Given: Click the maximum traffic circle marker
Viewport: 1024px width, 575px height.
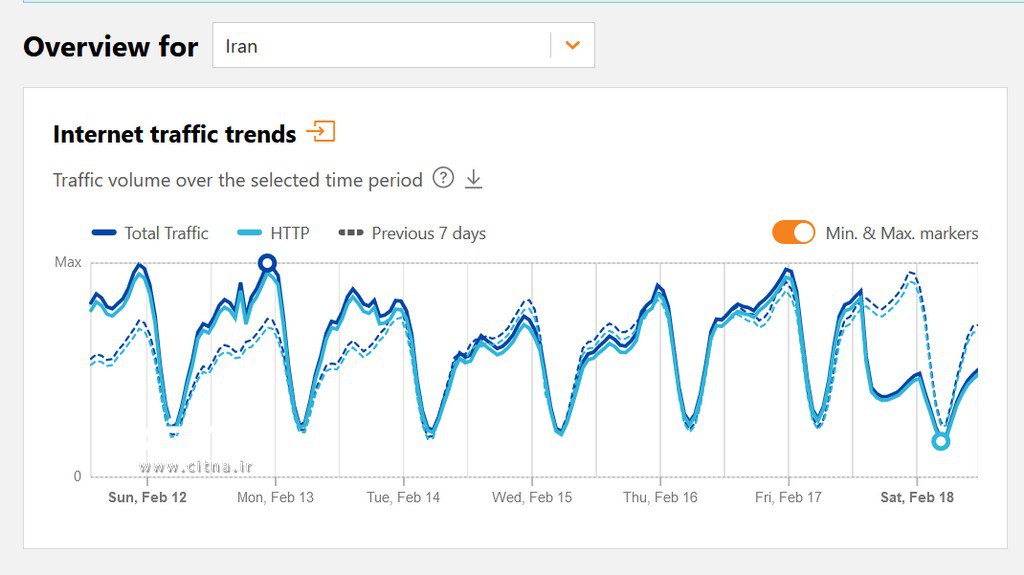Looking at the screenshot, I should tap(267, 263).
